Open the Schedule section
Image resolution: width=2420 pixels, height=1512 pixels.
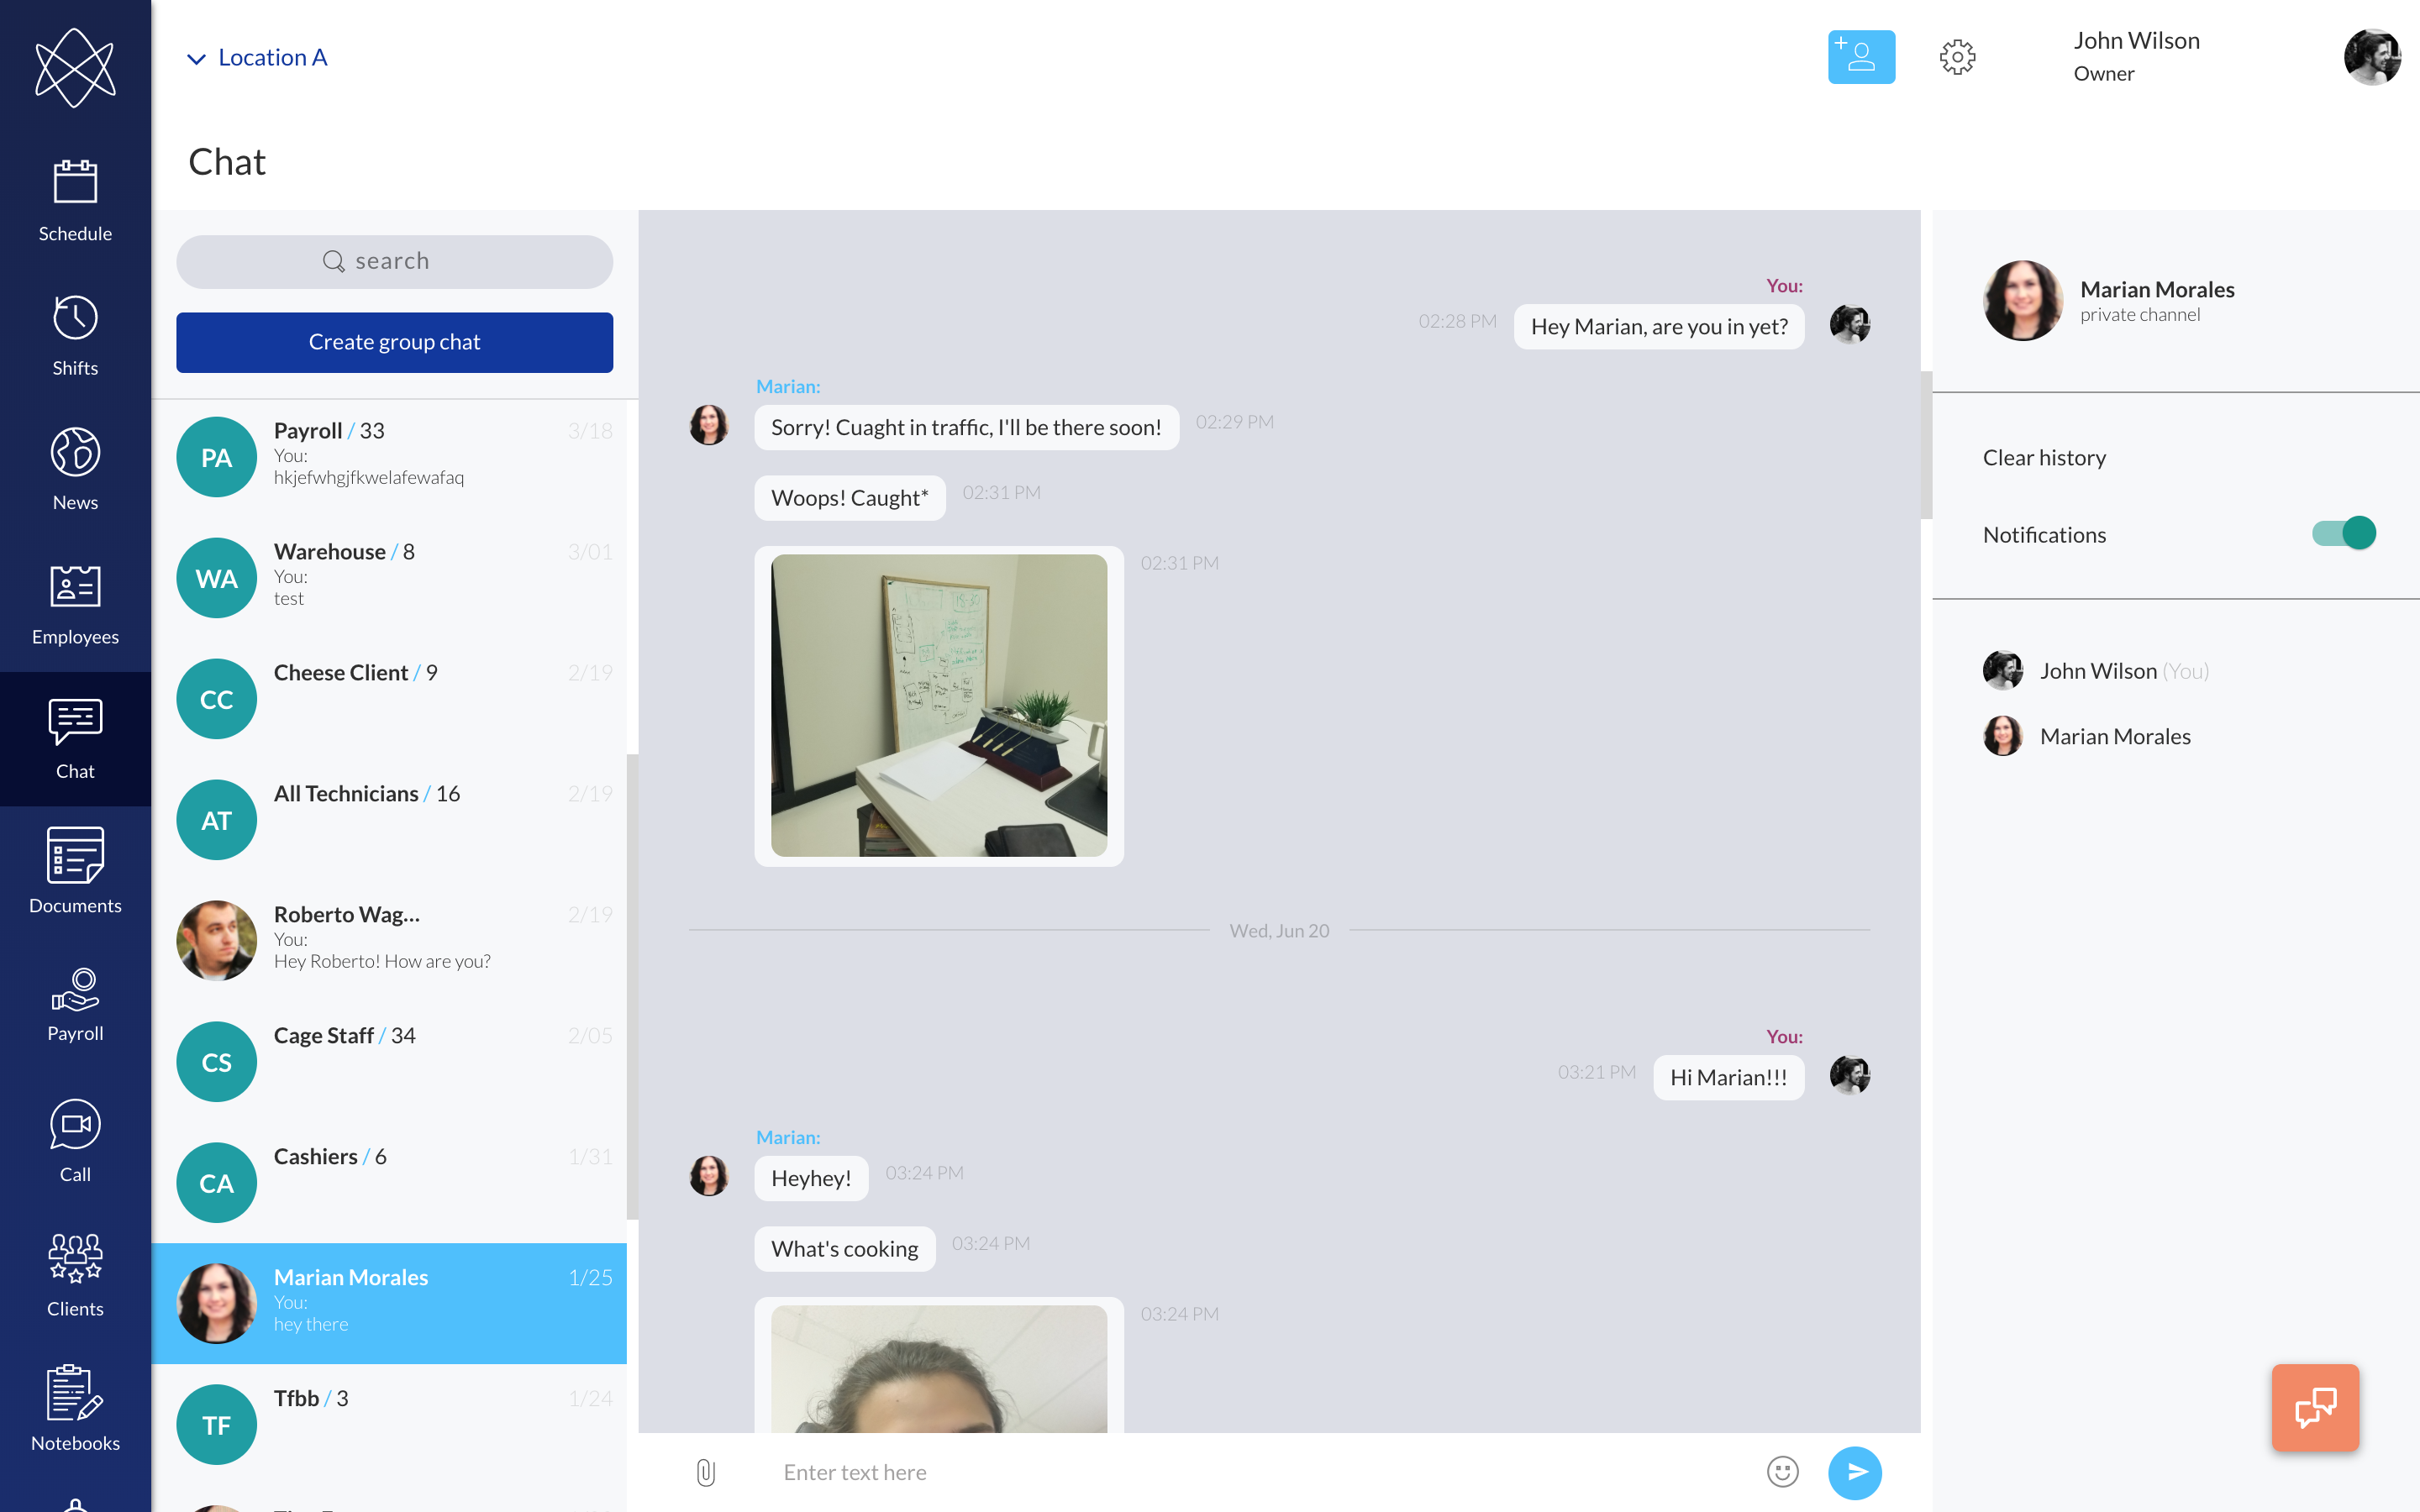click(x=75, y=200)
